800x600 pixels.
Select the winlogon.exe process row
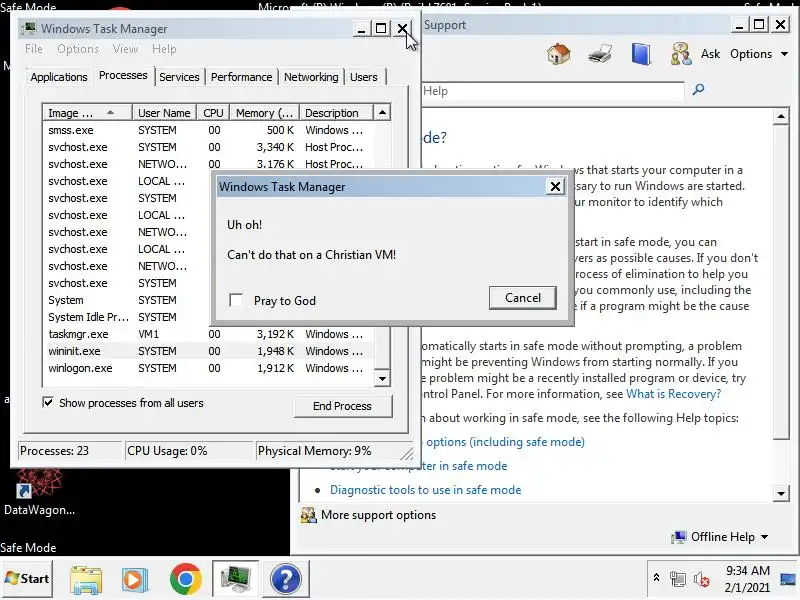point(209,368)
